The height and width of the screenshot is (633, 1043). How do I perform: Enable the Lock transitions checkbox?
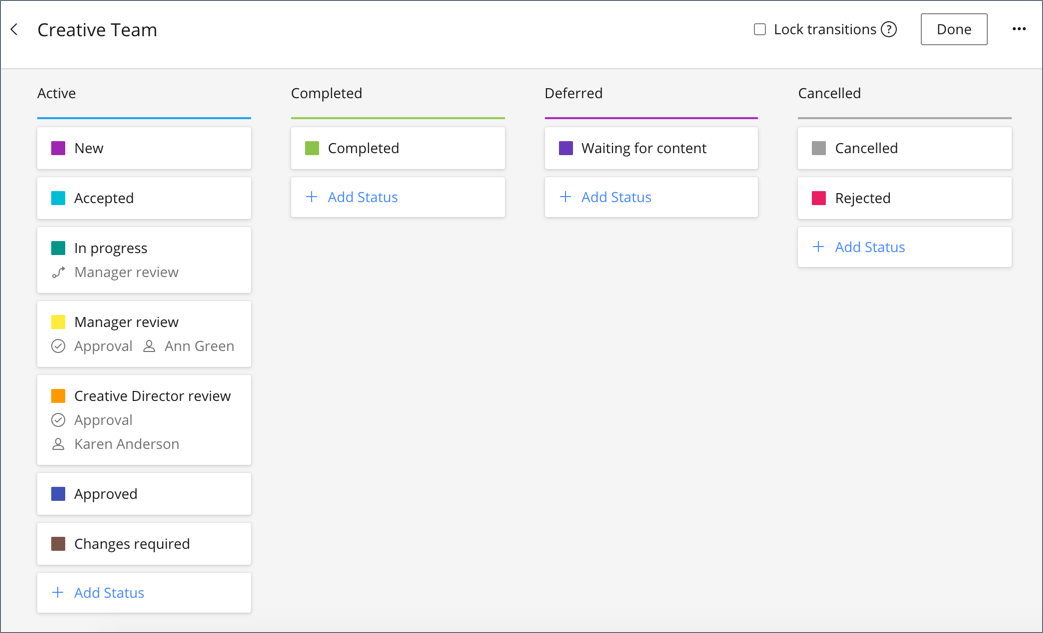[758, 29]
